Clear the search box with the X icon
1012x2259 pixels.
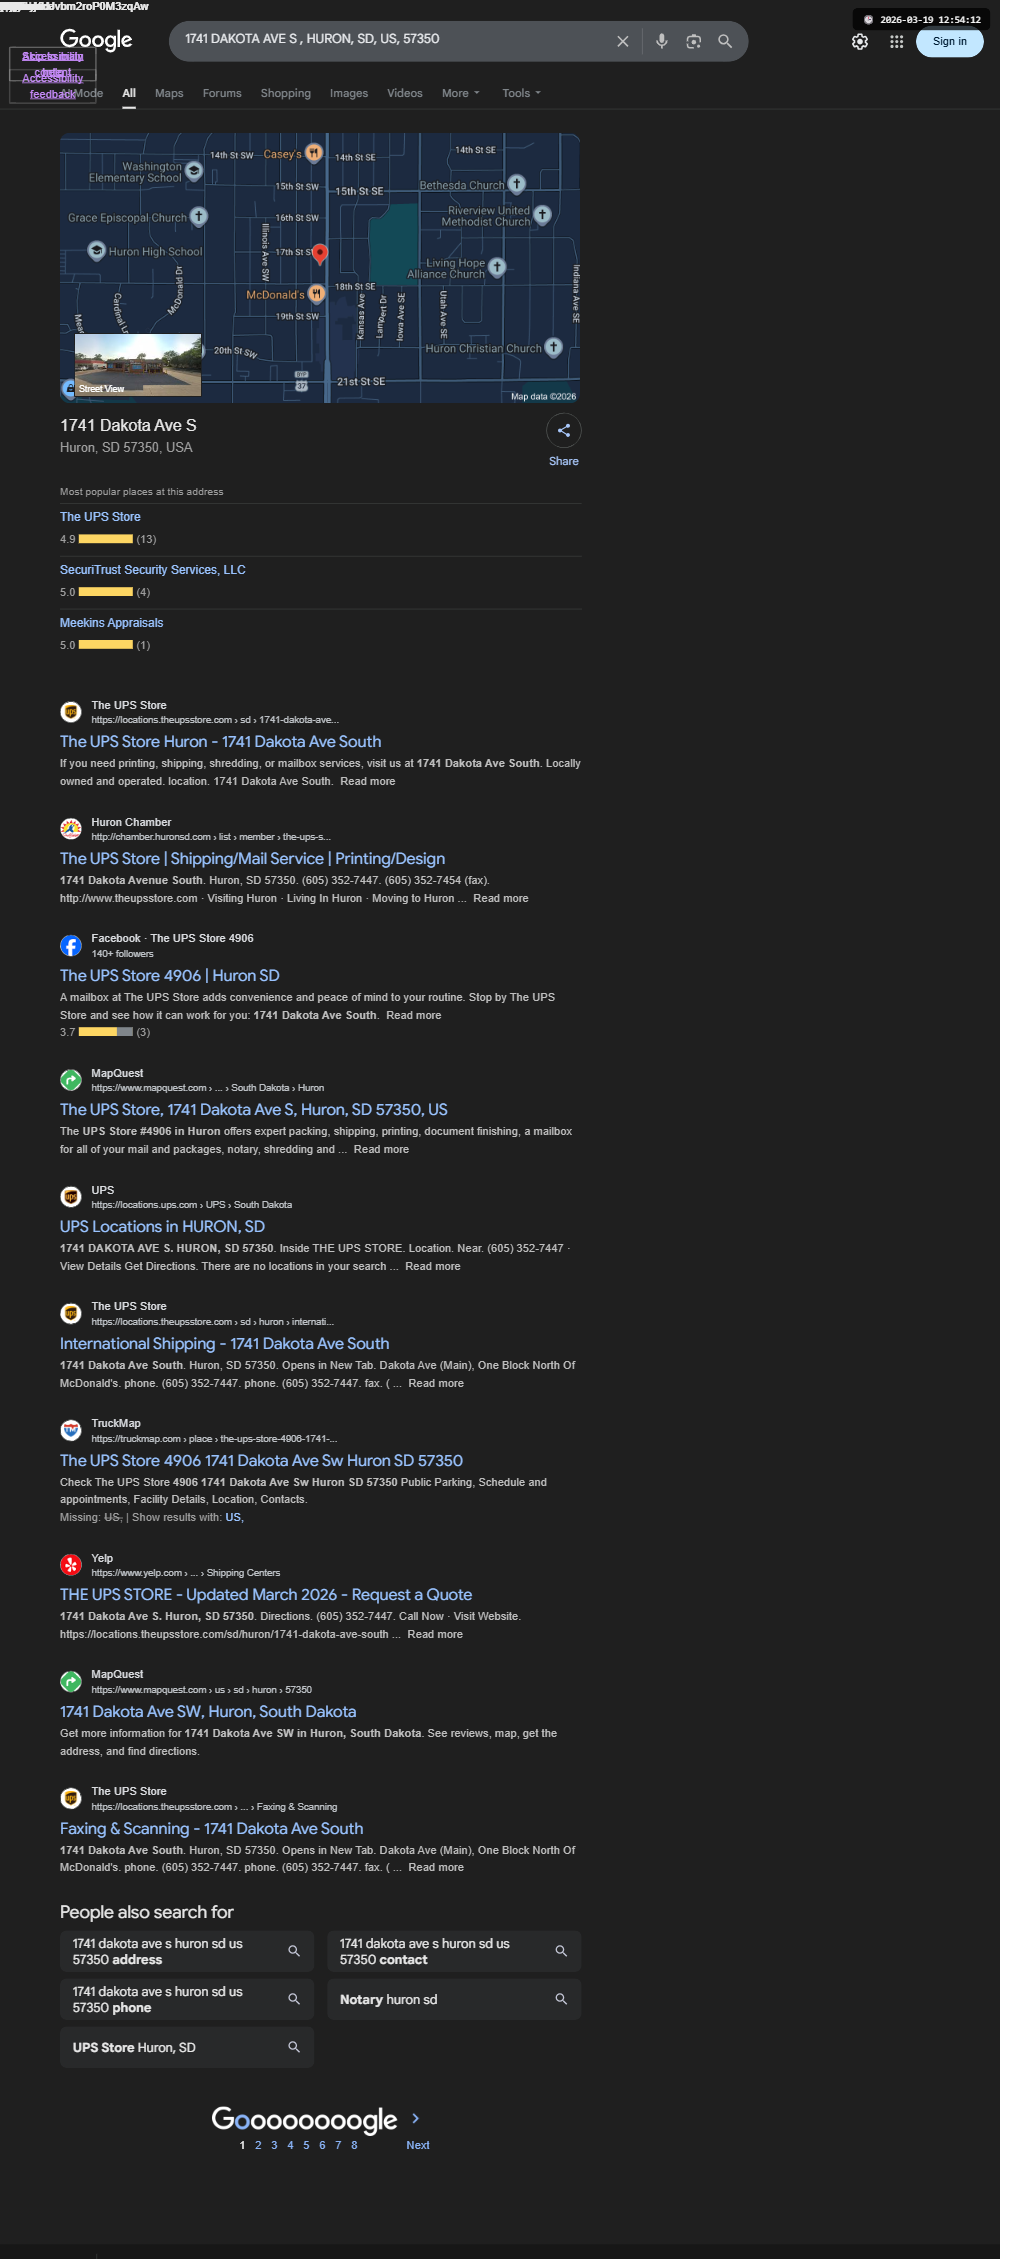click(x=622, y=41)
